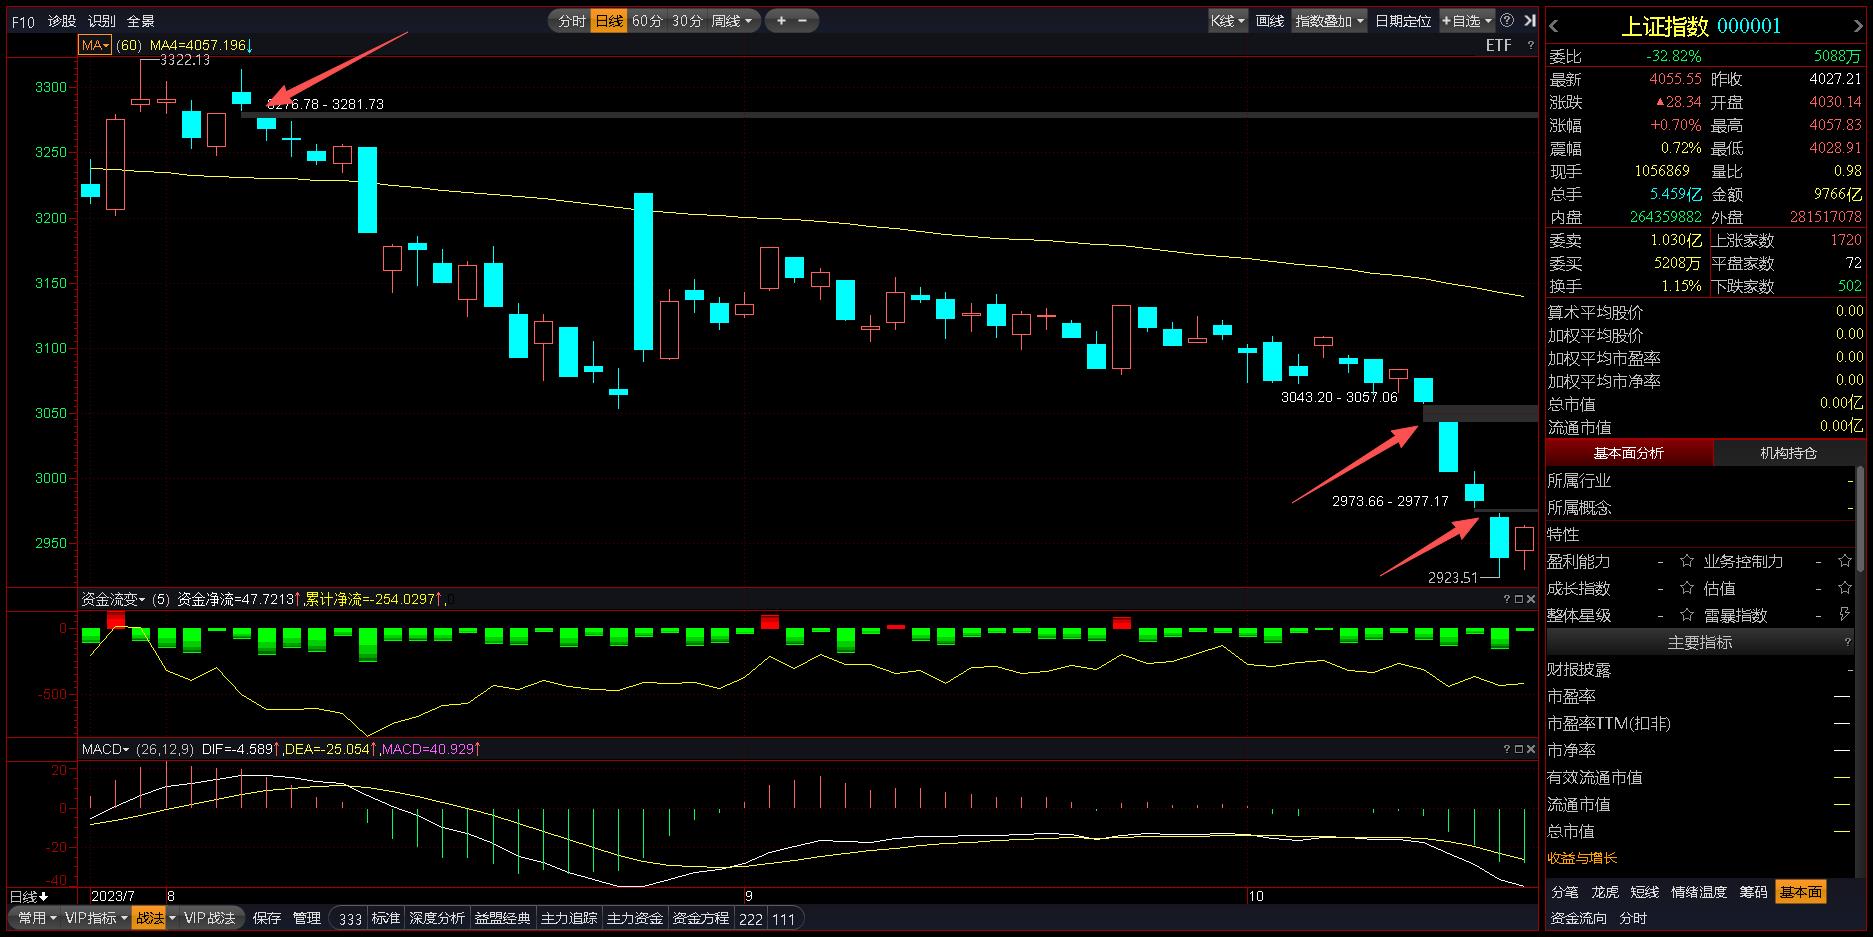Viewport: 1873px width, 937px height.
Task: Click the zoom out minus button
Action: pos(803,21)
